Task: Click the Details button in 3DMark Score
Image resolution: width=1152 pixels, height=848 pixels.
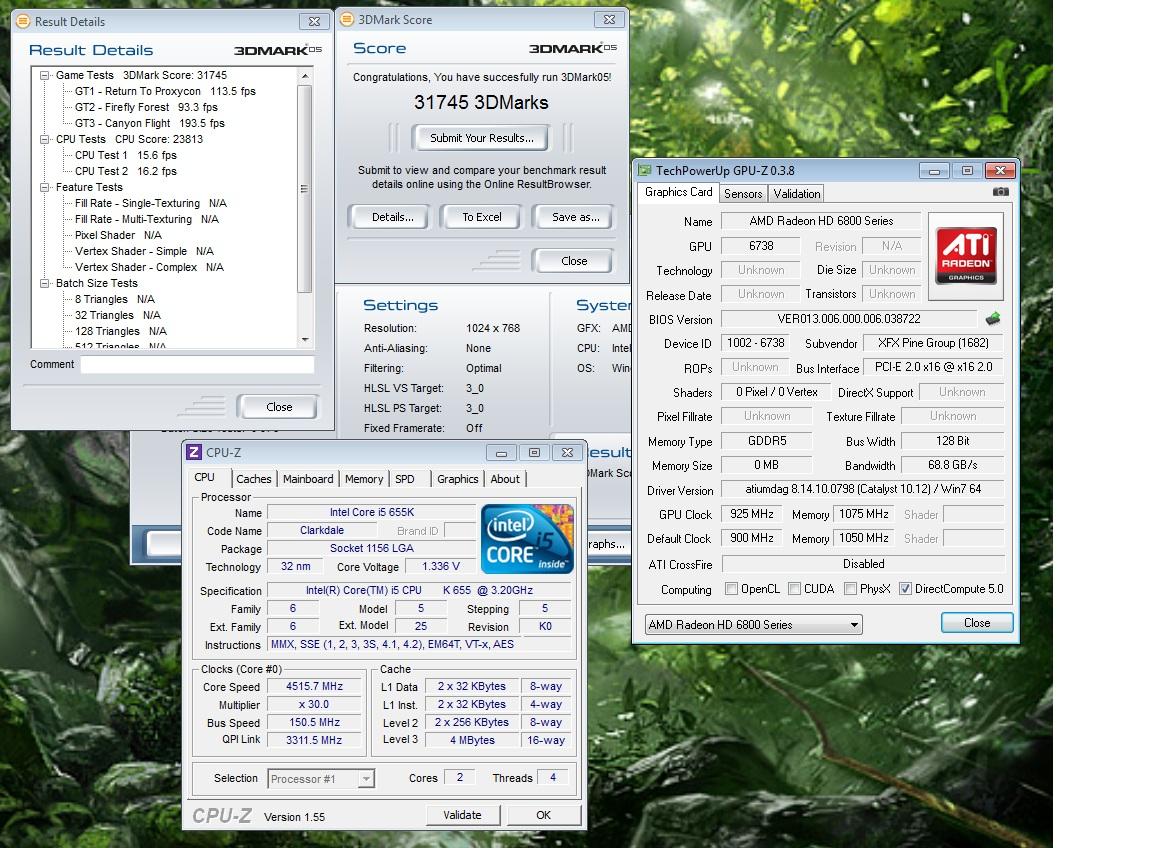Action: click(392, 218)
